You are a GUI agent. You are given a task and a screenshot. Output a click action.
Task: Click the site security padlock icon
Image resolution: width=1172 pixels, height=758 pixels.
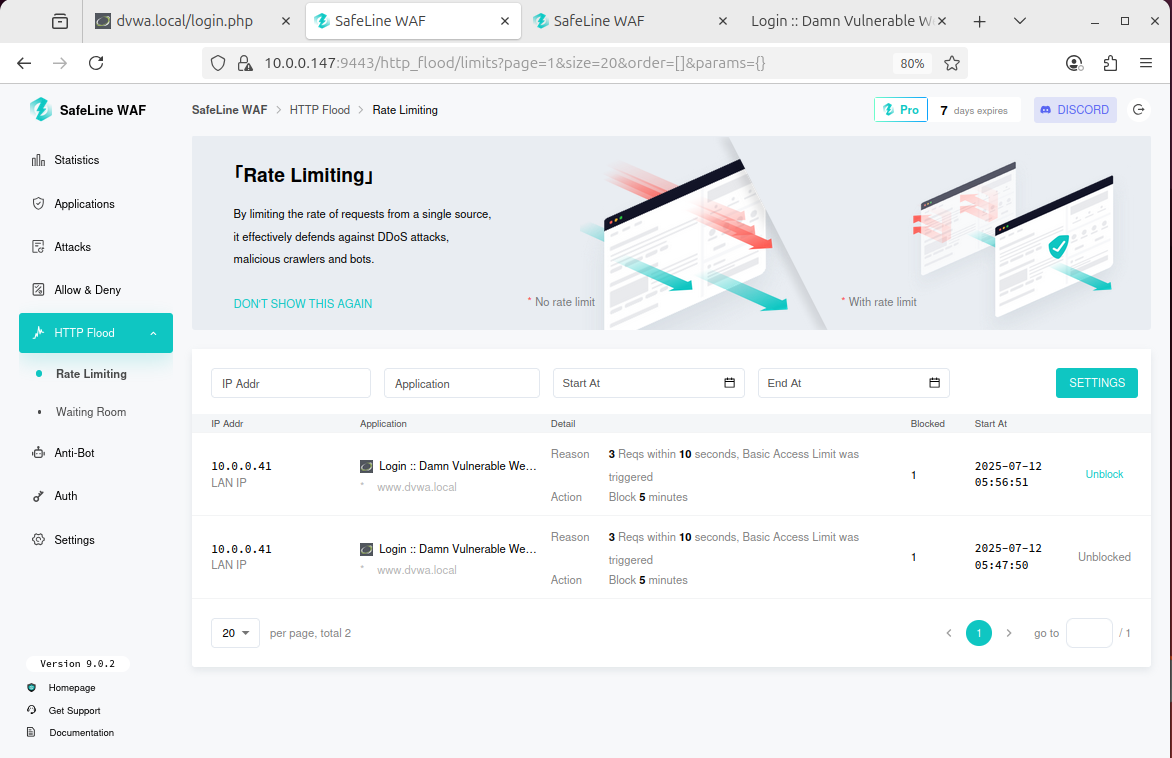pyautogui.click(x=244, y=63)
